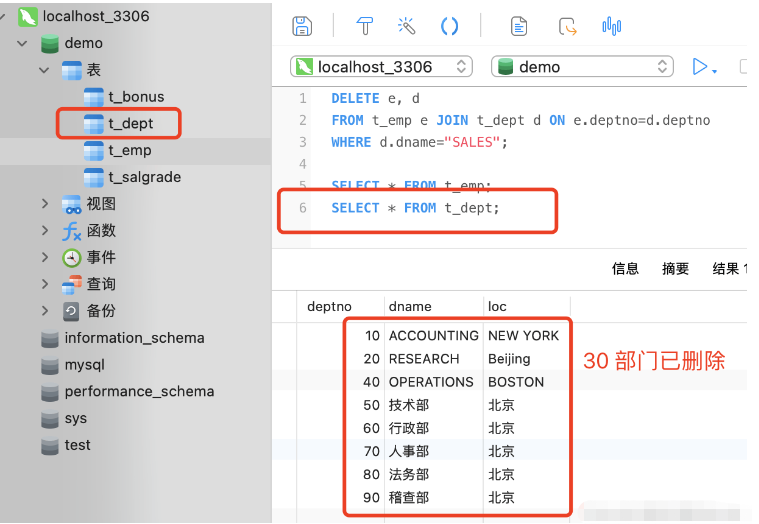This screenshot has height=524, width=759.
Task: Click the SELECT * FROM t_dept line
Action: [415, 208]
